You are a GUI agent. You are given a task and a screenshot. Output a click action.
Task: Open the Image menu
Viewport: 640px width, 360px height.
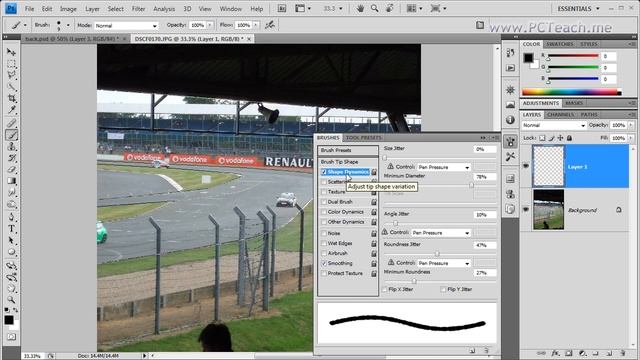pos(68,9)
